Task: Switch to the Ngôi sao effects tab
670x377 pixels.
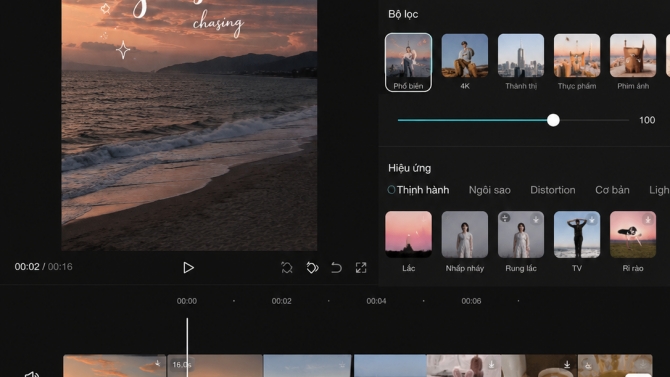Action: (490, 190)
